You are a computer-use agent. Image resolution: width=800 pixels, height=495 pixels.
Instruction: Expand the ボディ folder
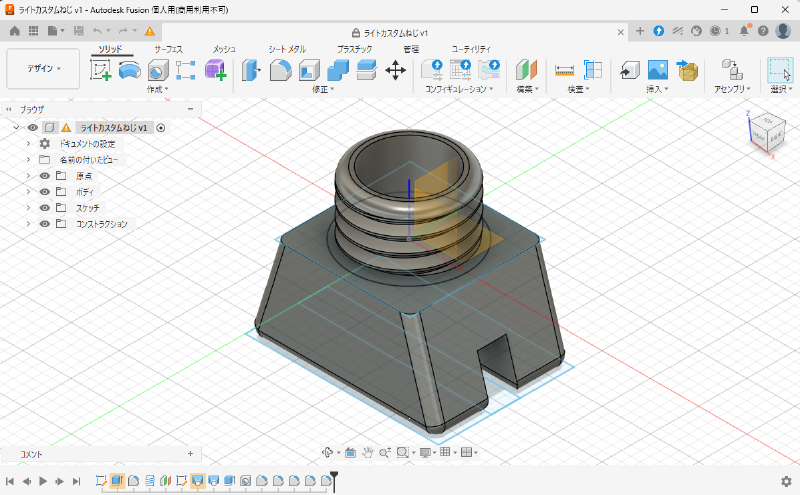pos(29,192)
